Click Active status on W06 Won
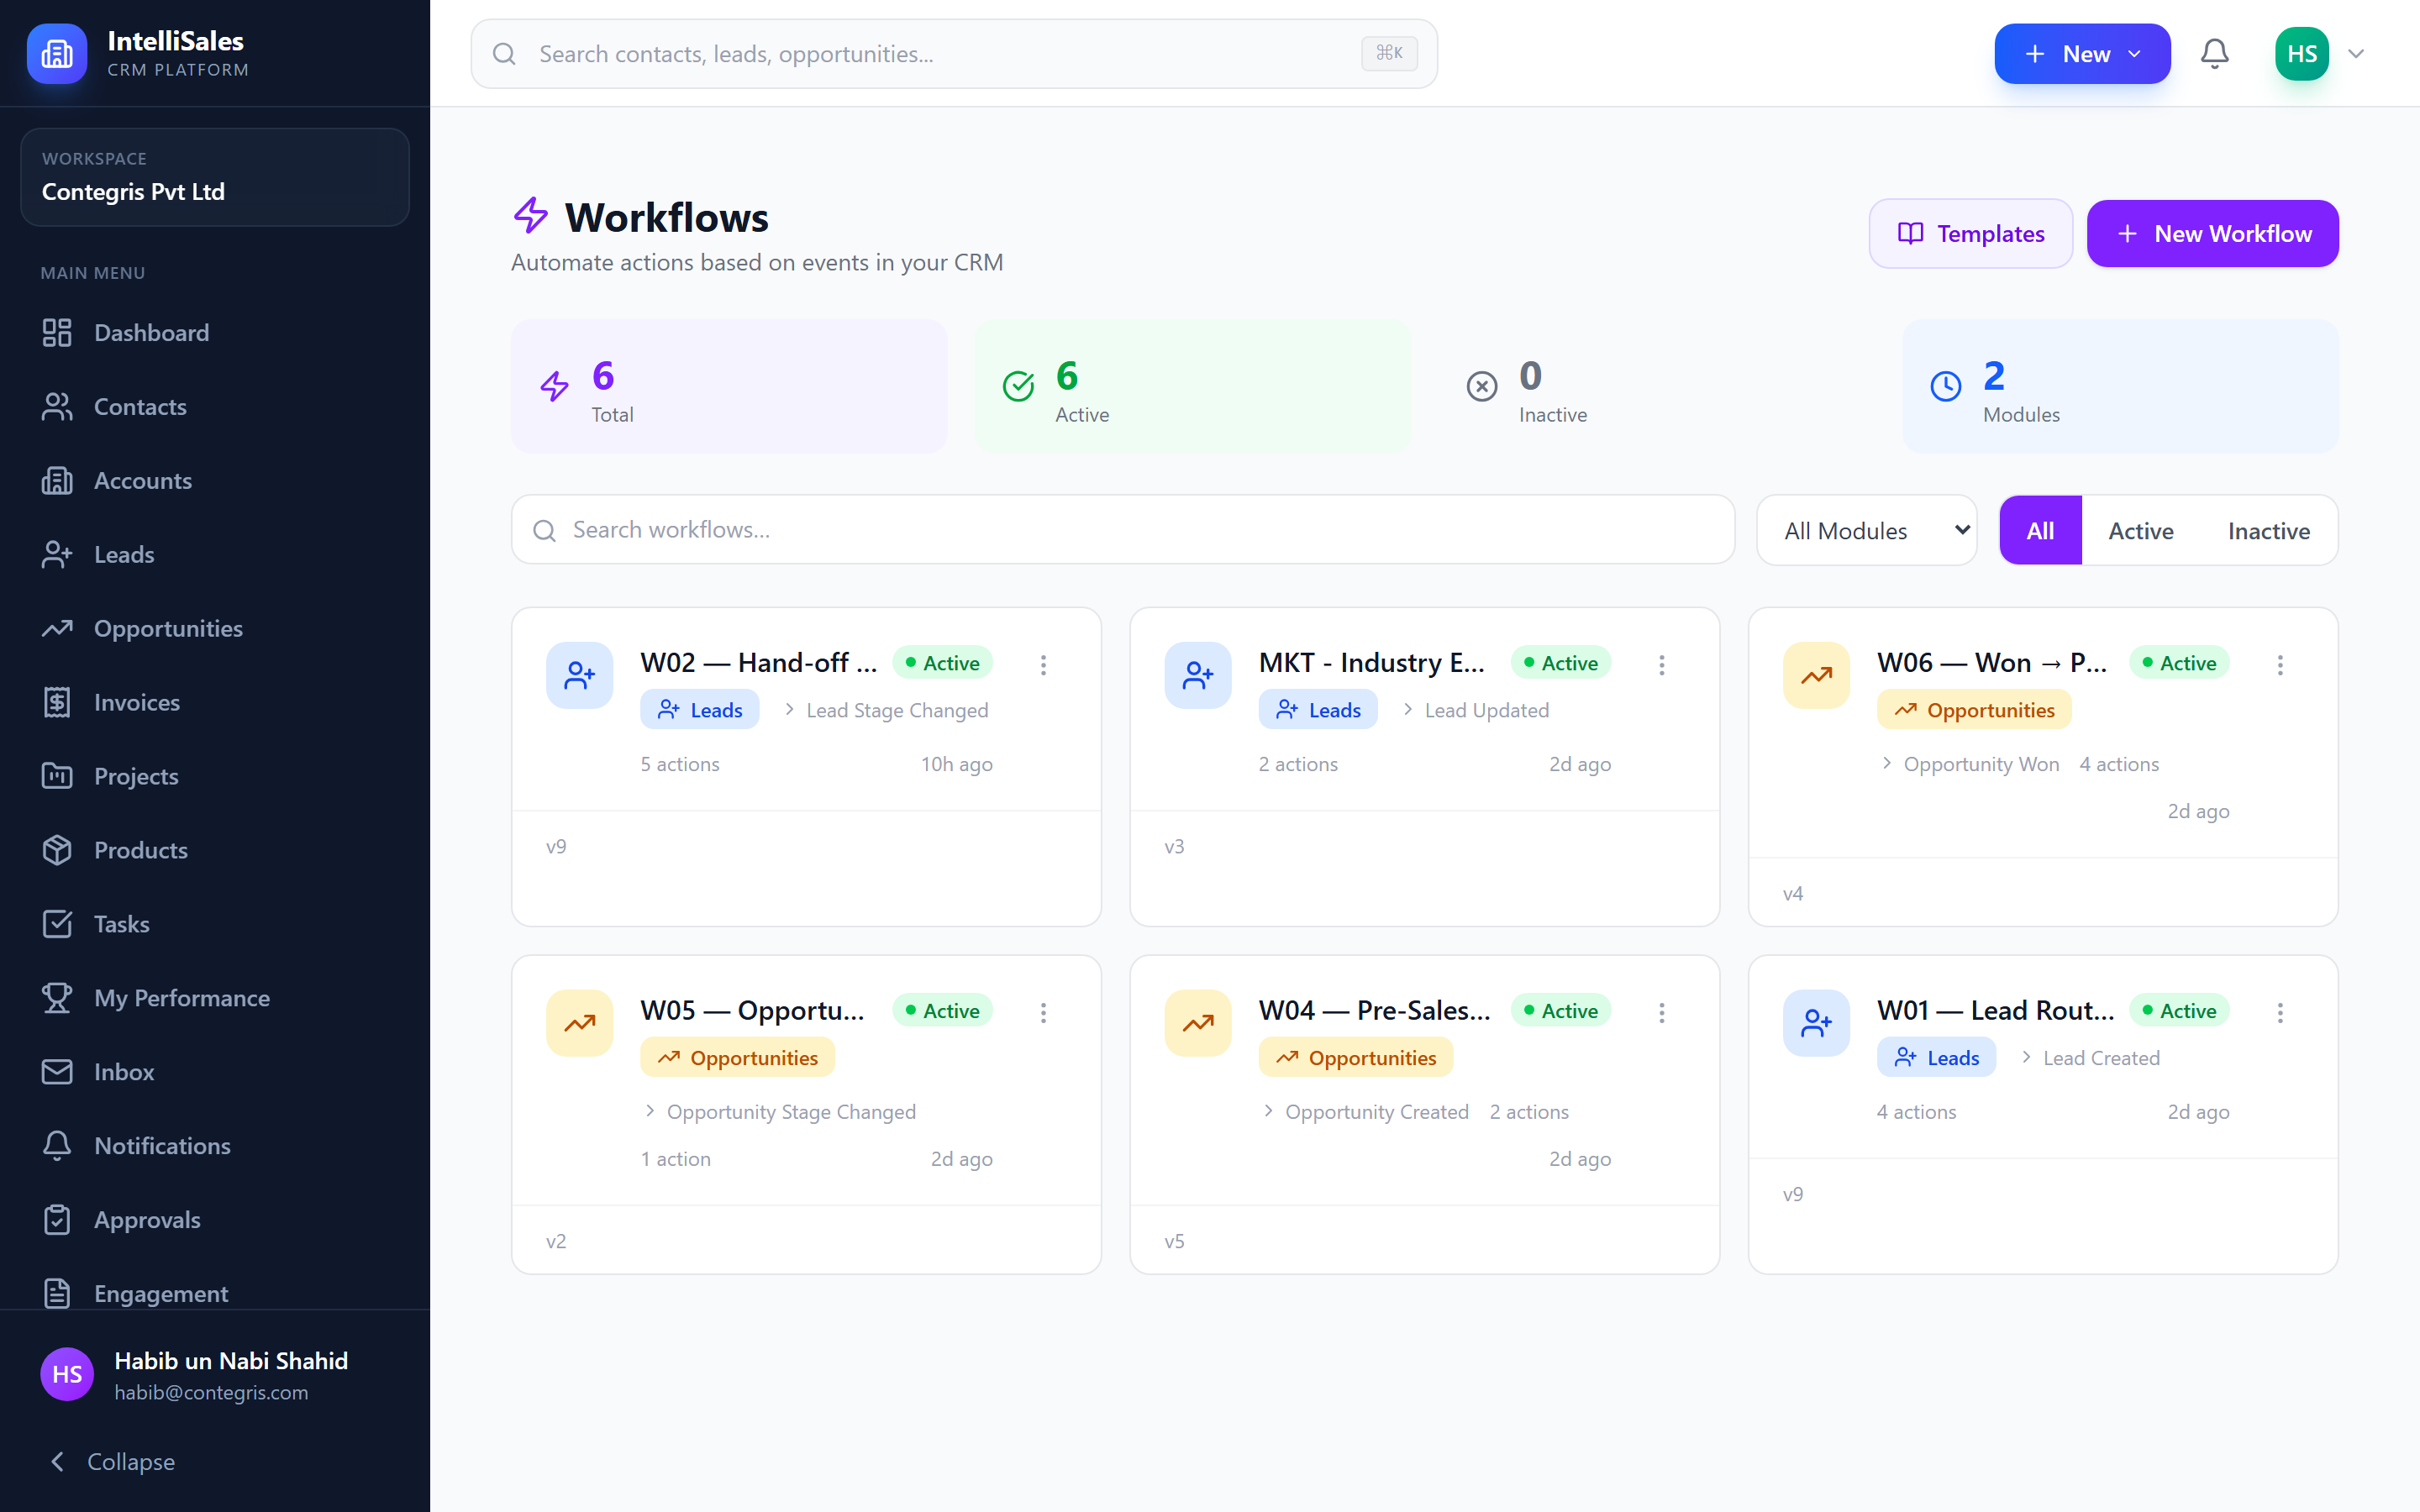 [2179, 663]
